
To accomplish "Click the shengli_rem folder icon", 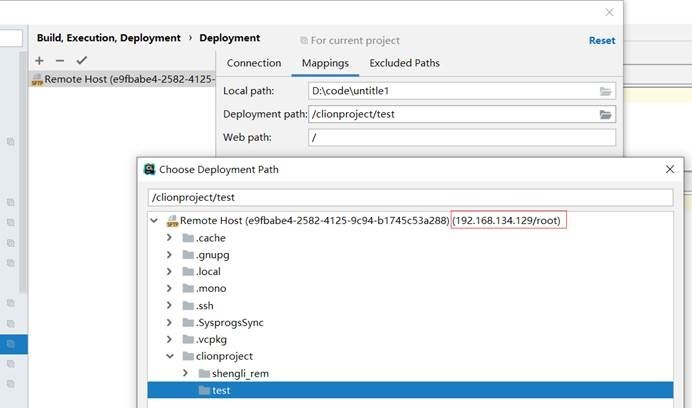I will click(204, 374).
